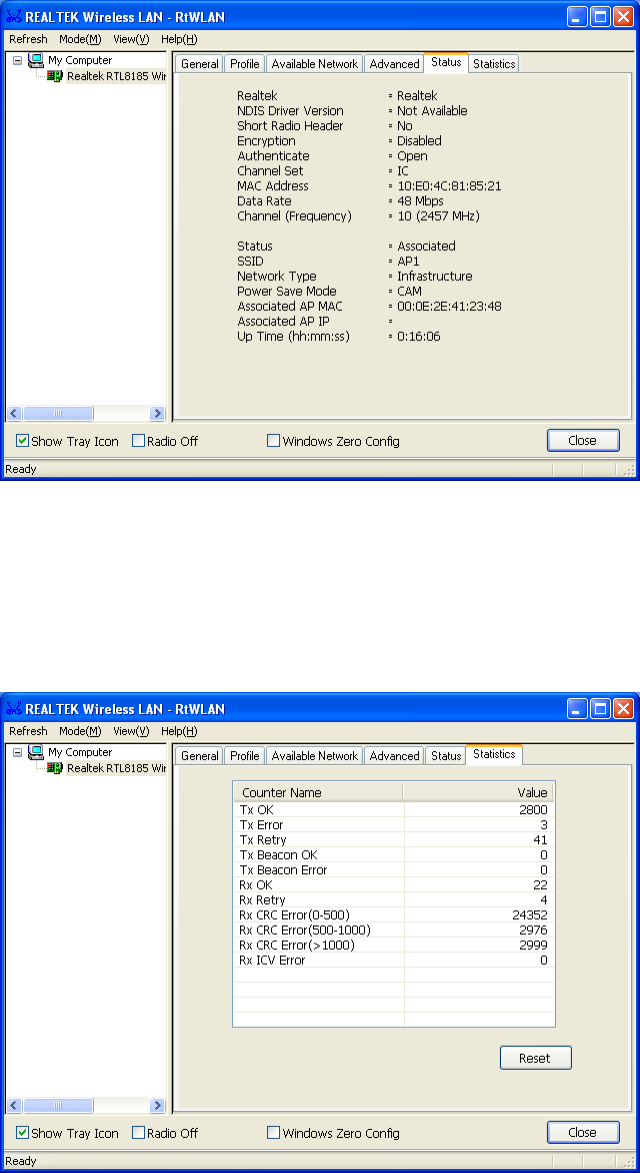Switch to Statistics tab in upper window
Screen dimensions: 640x1173
pyautogui.click(x=494, y=64)
